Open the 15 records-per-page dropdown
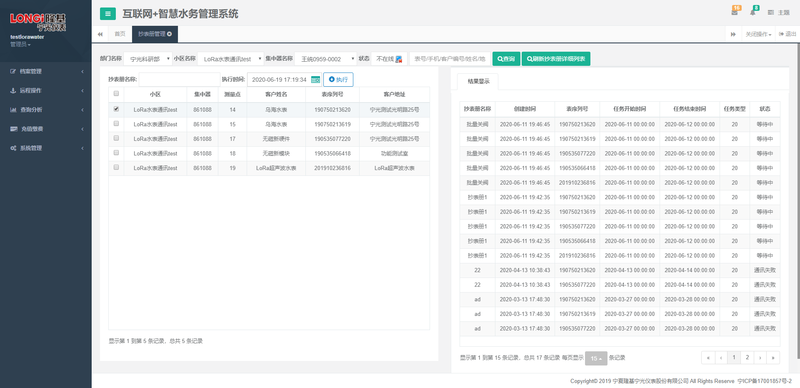 point(596,358)
